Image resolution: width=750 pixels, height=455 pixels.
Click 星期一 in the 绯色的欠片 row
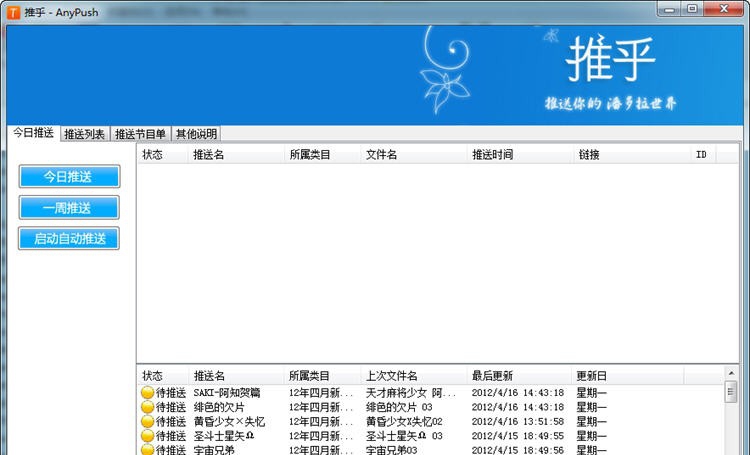pyautogui.click(x=592, y=407)
